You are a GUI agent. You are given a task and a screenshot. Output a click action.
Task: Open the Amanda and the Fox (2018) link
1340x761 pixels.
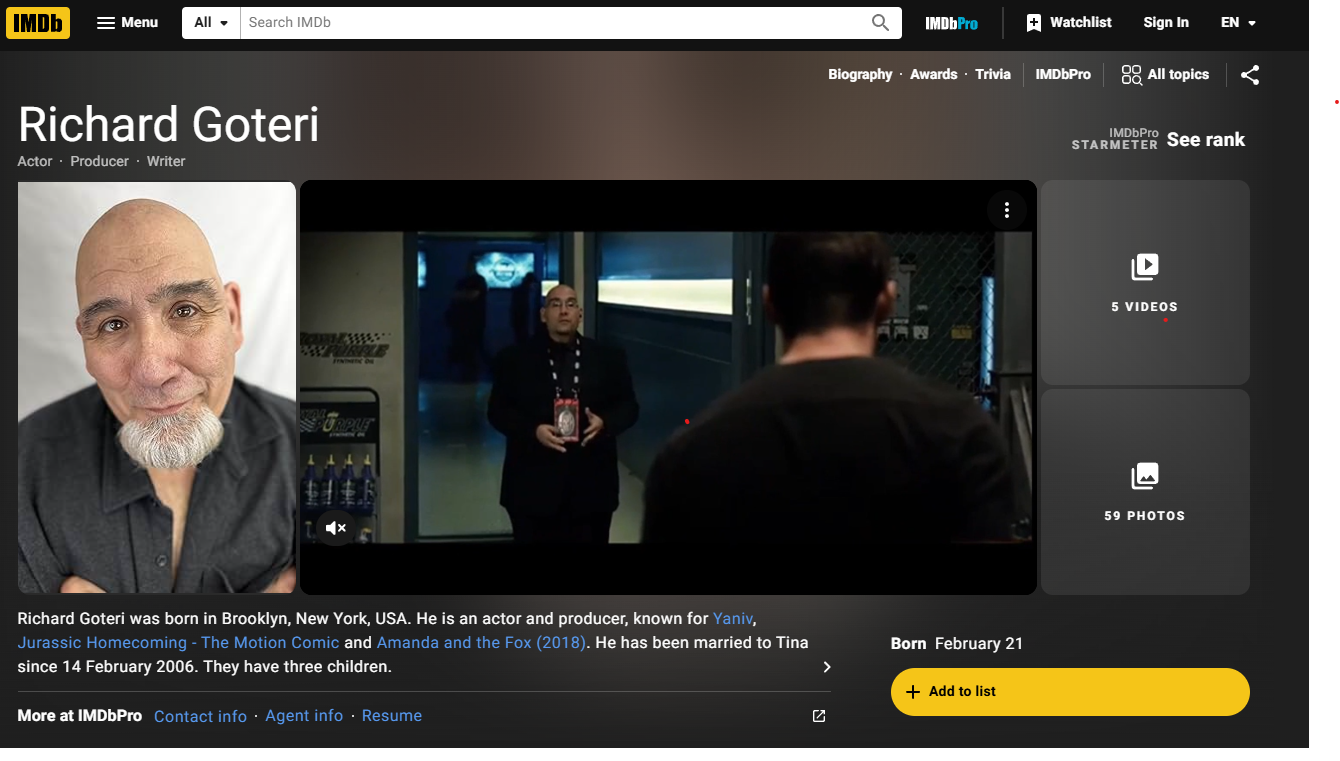[481, 642]
